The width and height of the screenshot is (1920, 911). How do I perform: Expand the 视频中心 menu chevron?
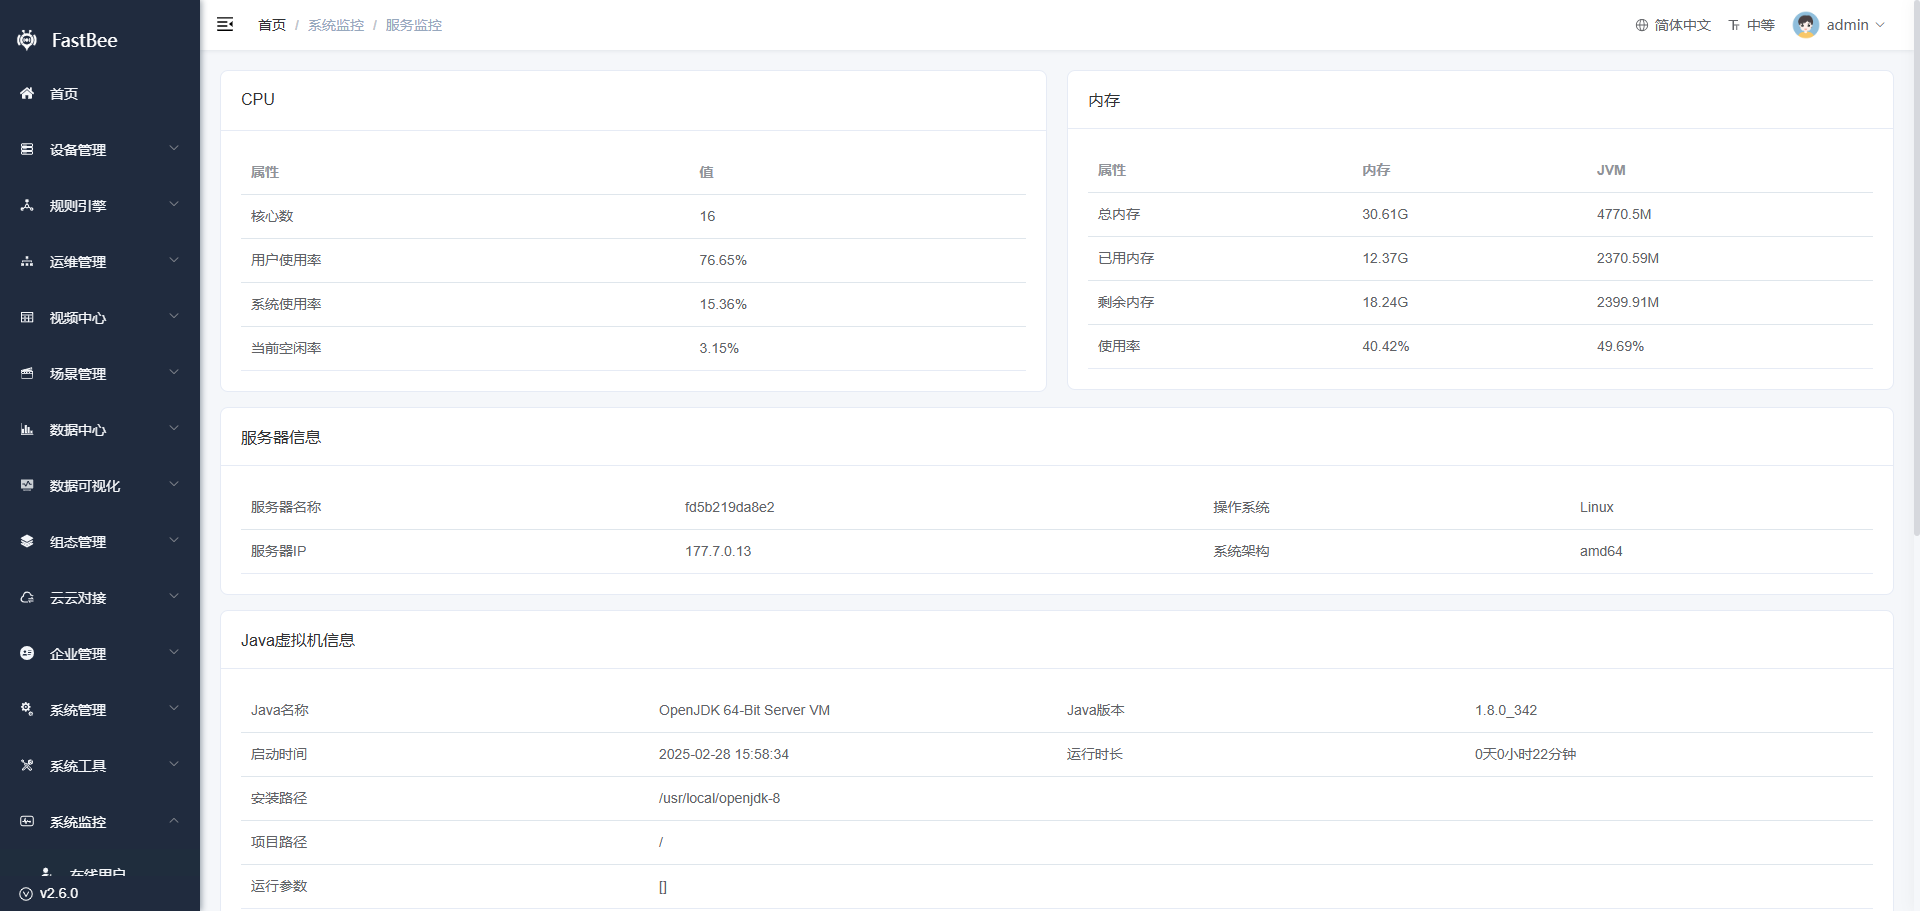pos(174,316)
